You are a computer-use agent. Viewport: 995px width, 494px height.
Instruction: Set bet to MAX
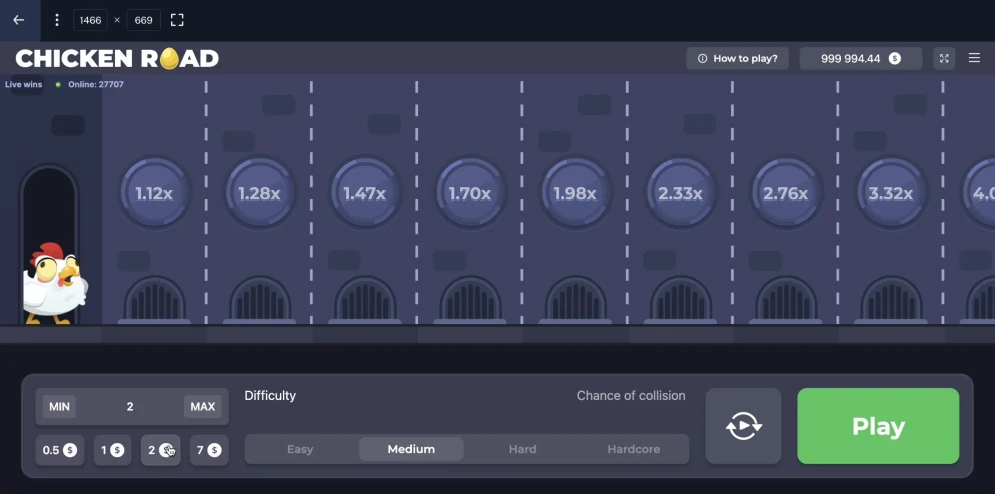point(203,406)
